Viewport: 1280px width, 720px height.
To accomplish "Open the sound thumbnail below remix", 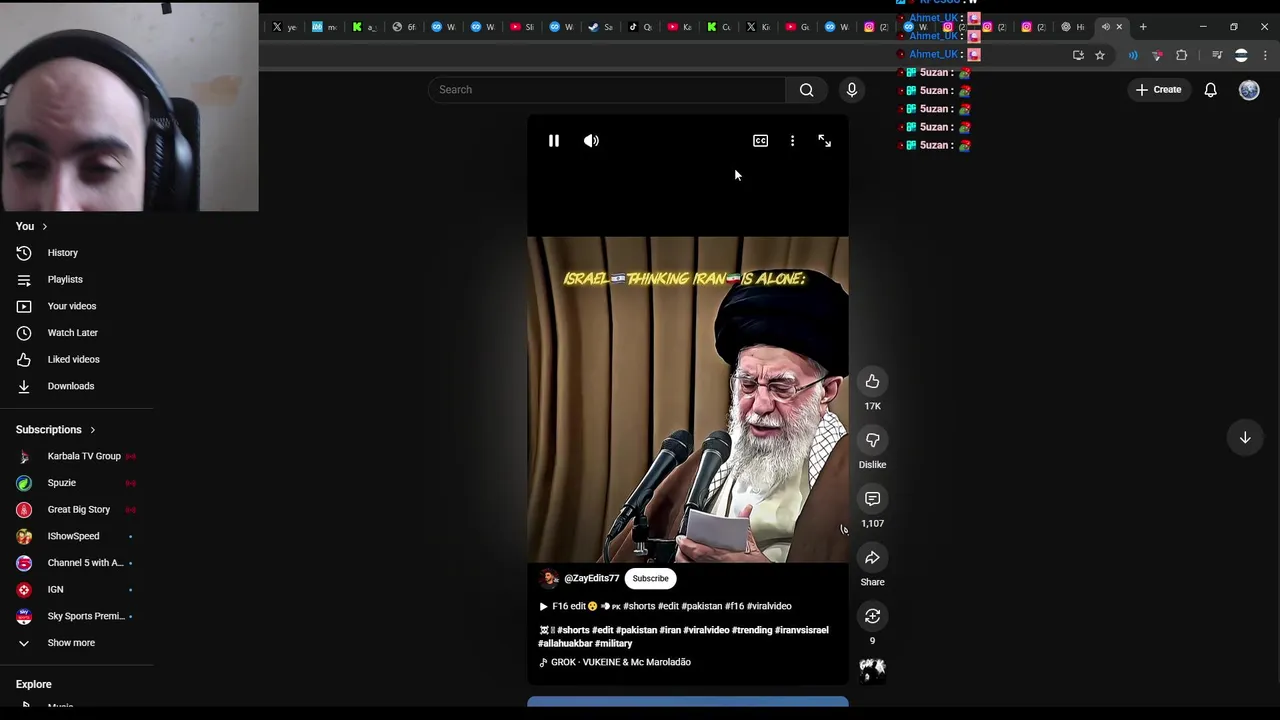I will [x=872, y=670].
